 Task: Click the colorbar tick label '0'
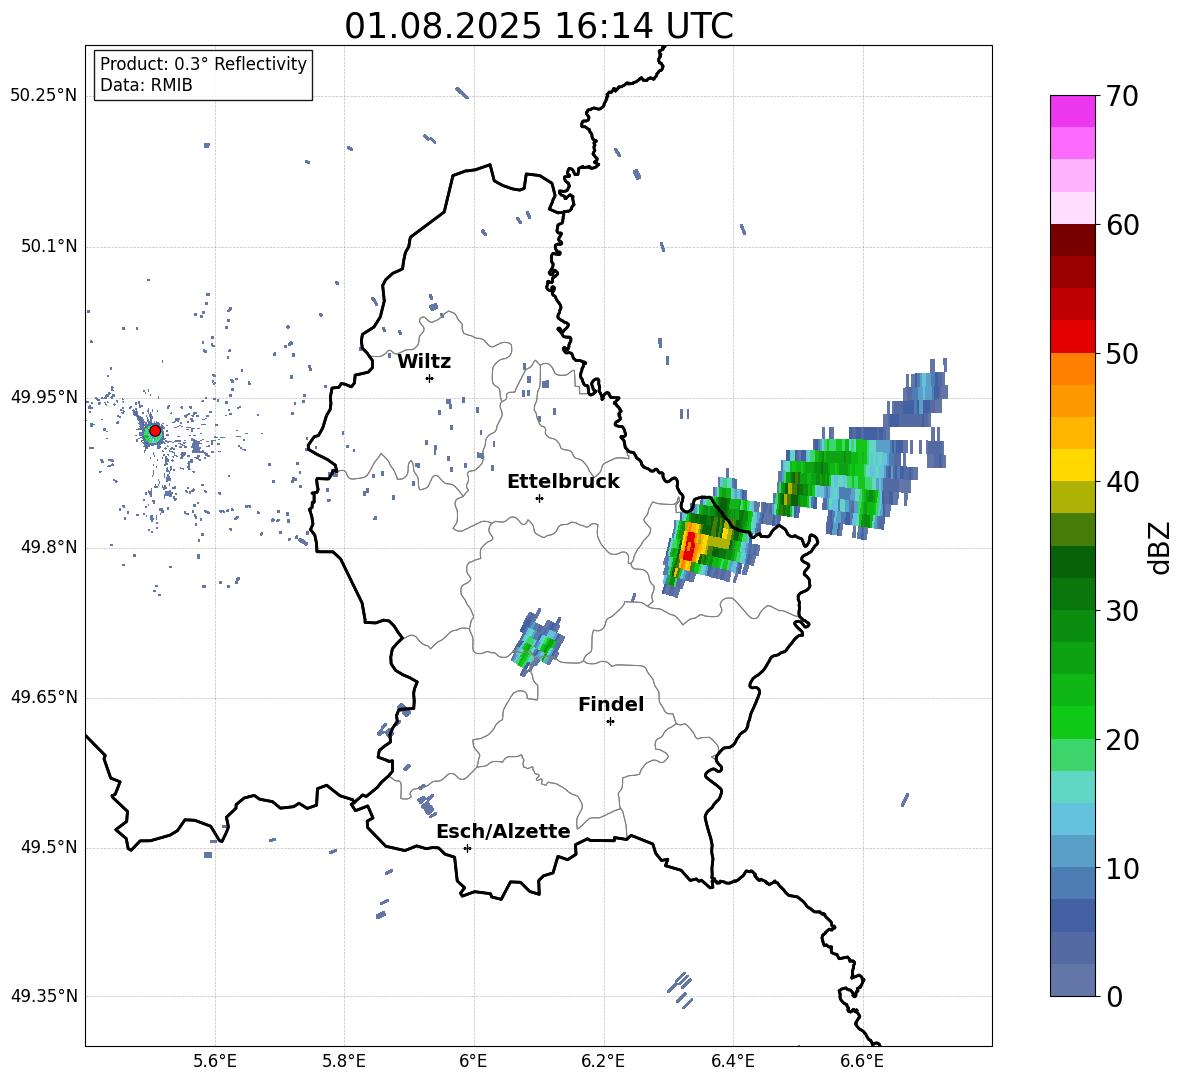tap(1114, 996)
